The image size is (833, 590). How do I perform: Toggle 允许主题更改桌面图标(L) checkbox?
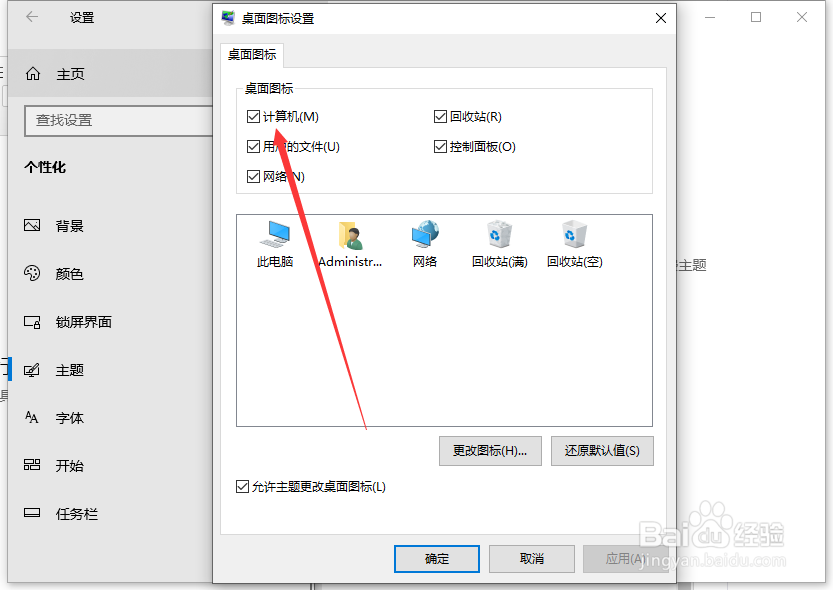click(x=242, y=486)
